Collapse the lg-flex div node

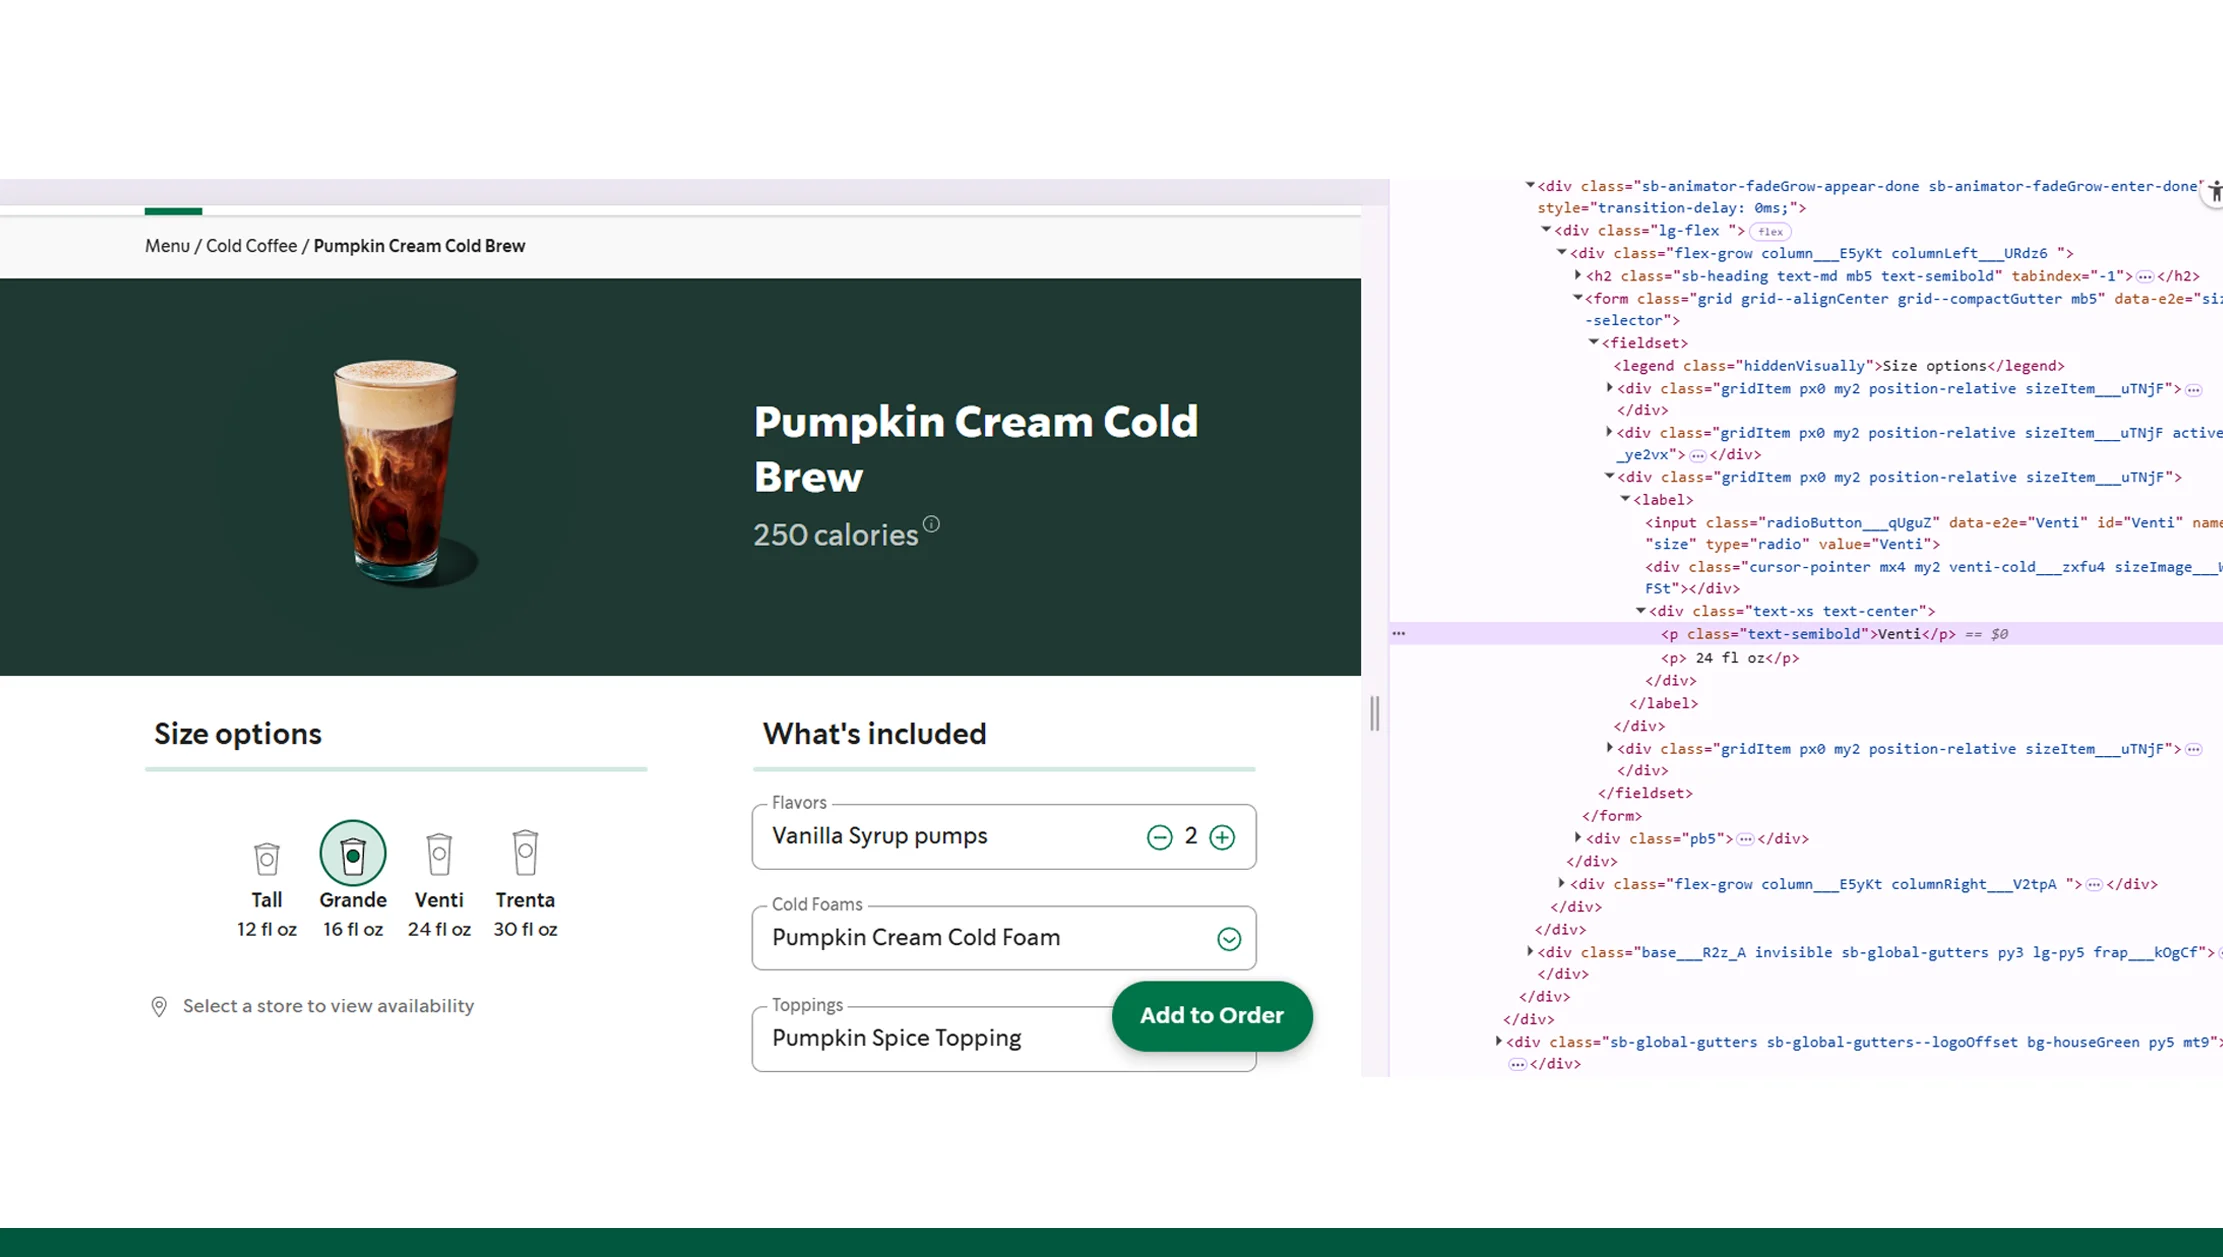(x=1546, y=230)
